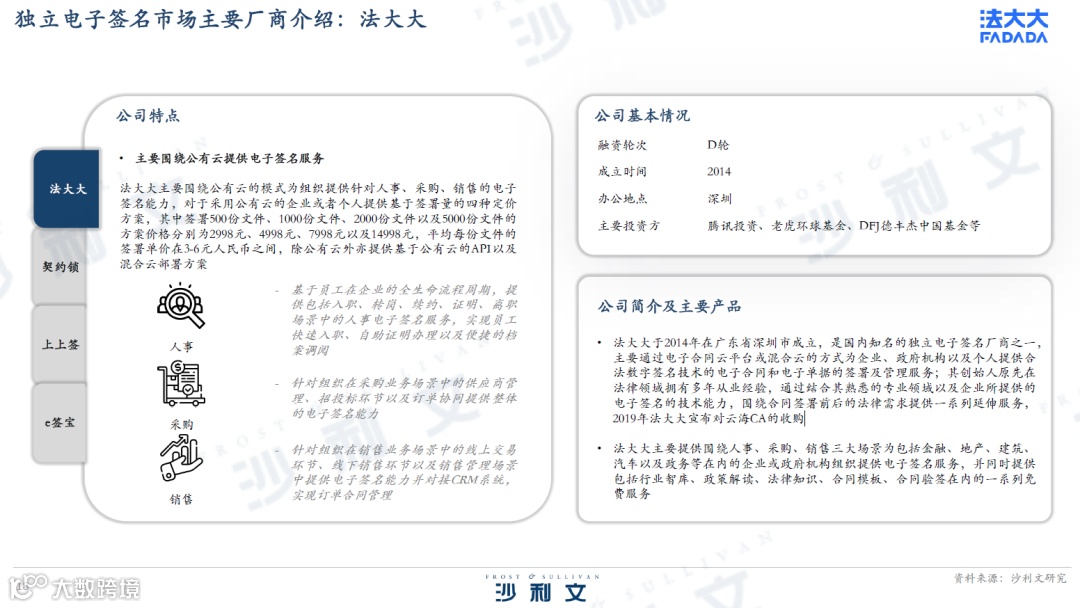Click the 沙利文 Frost & Sullivan footer logo

pyautogui.click(x=541, y=587)
